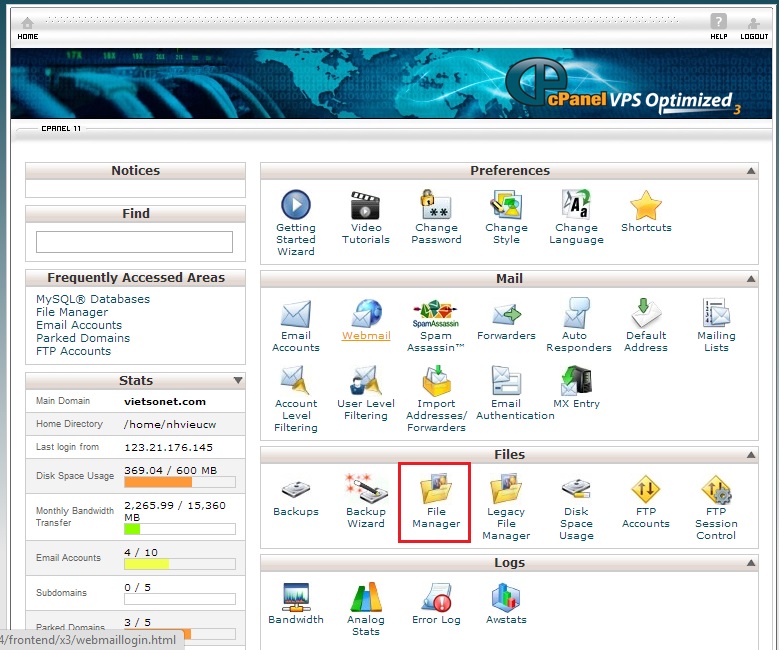Click the Email Accounts usage bar
The image size is (779, 650).
pyautogui.click(x=180, y=564)
